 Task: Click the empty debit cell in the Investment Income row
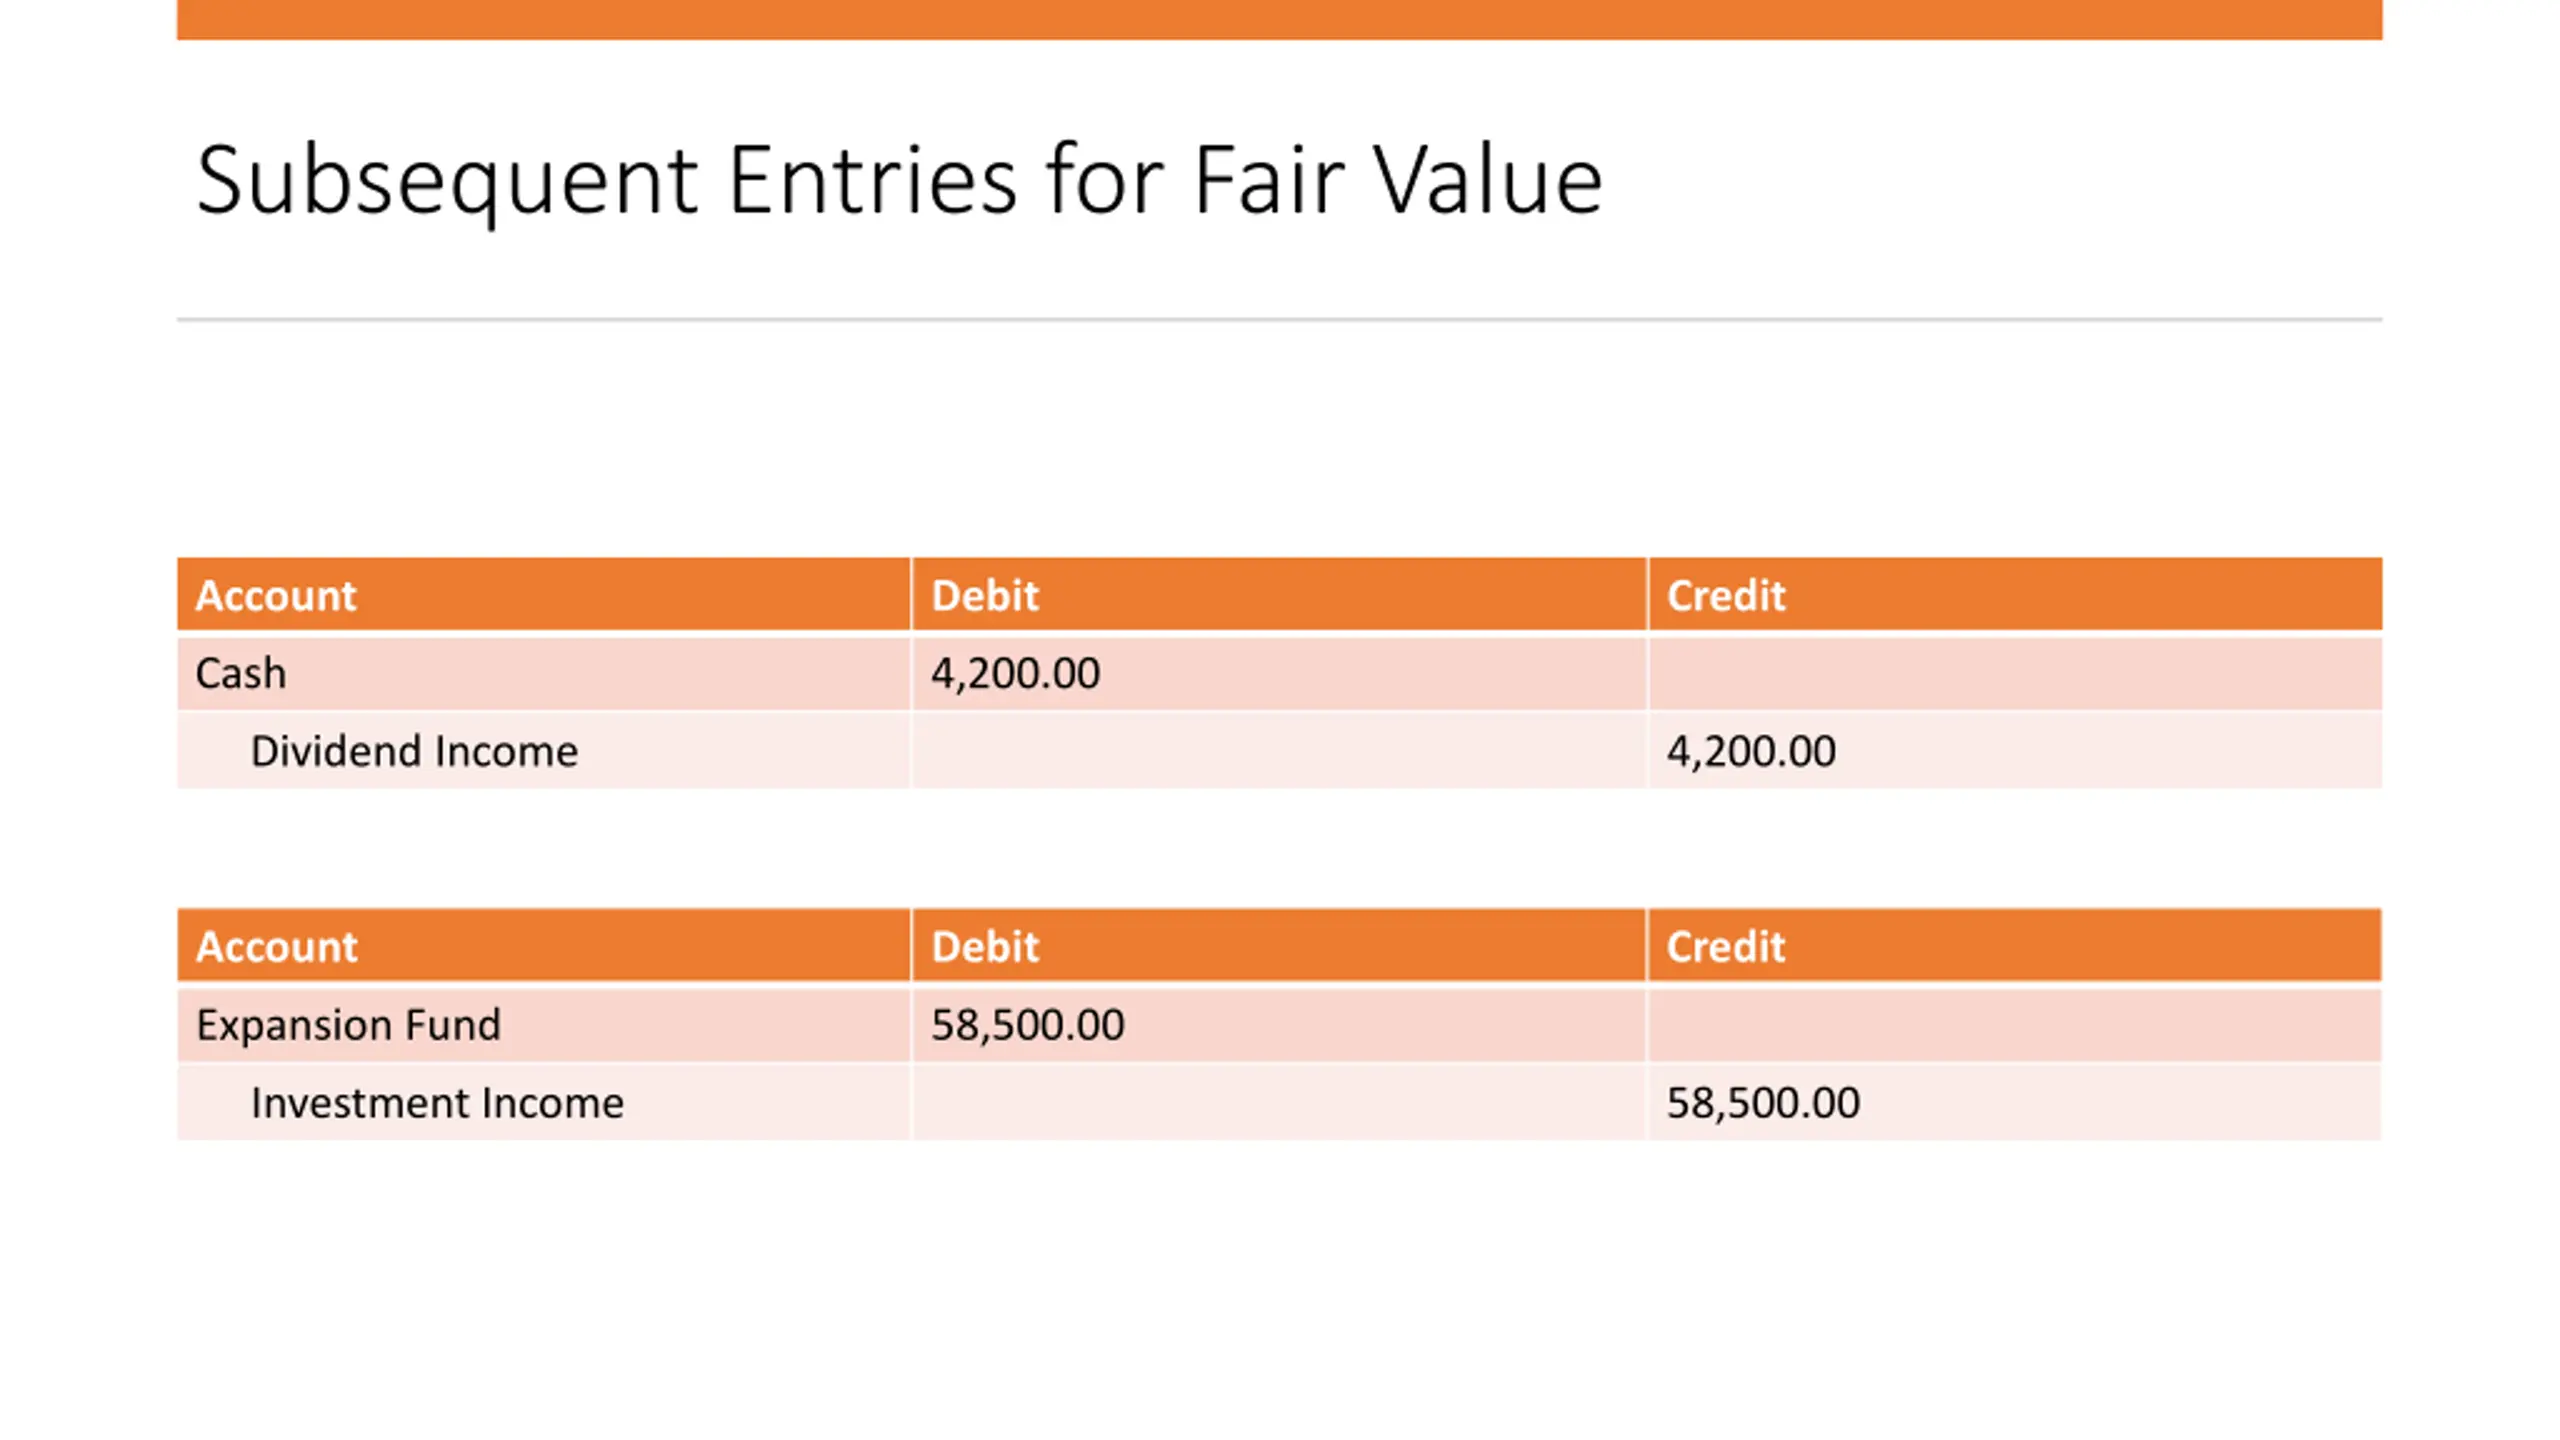[x=1279, y=1103]
